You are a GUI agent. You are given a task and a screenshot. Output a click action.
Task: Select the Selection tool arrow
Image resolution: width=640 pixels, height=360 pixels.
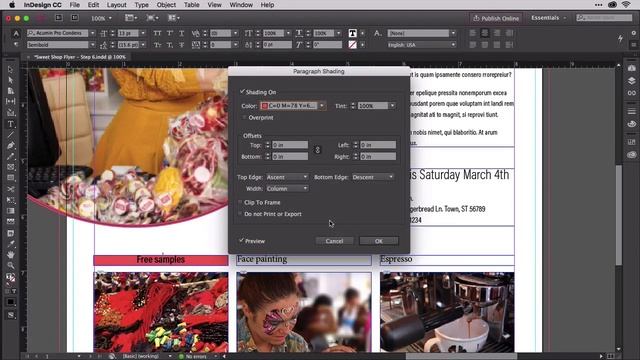click(11, 70)
